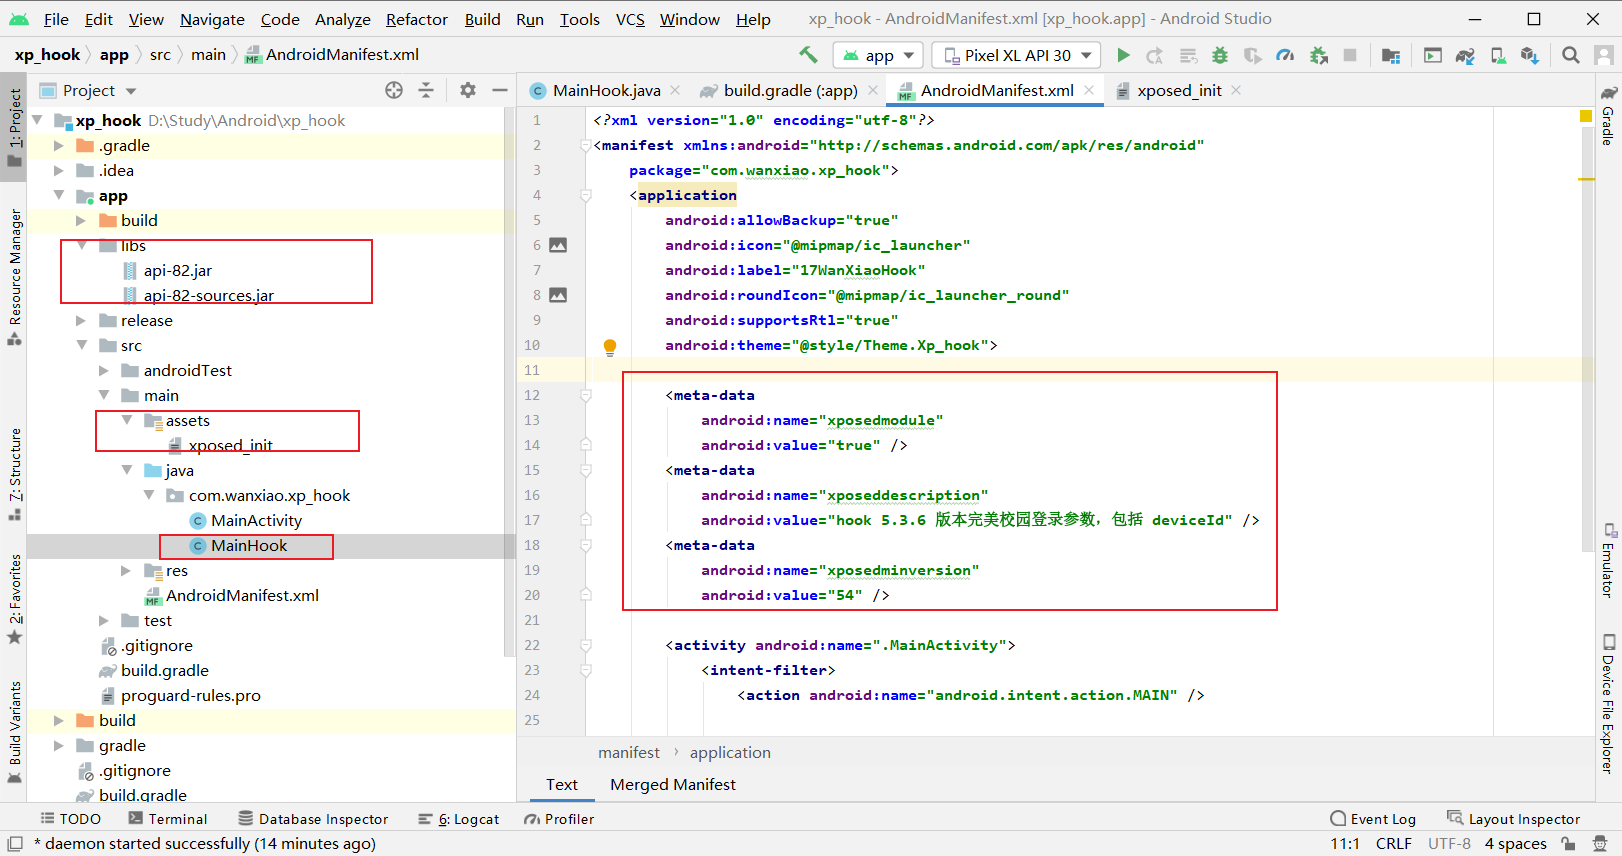Expand the .gradle folder
1622x856 pixels.
(x=59, y=145)
